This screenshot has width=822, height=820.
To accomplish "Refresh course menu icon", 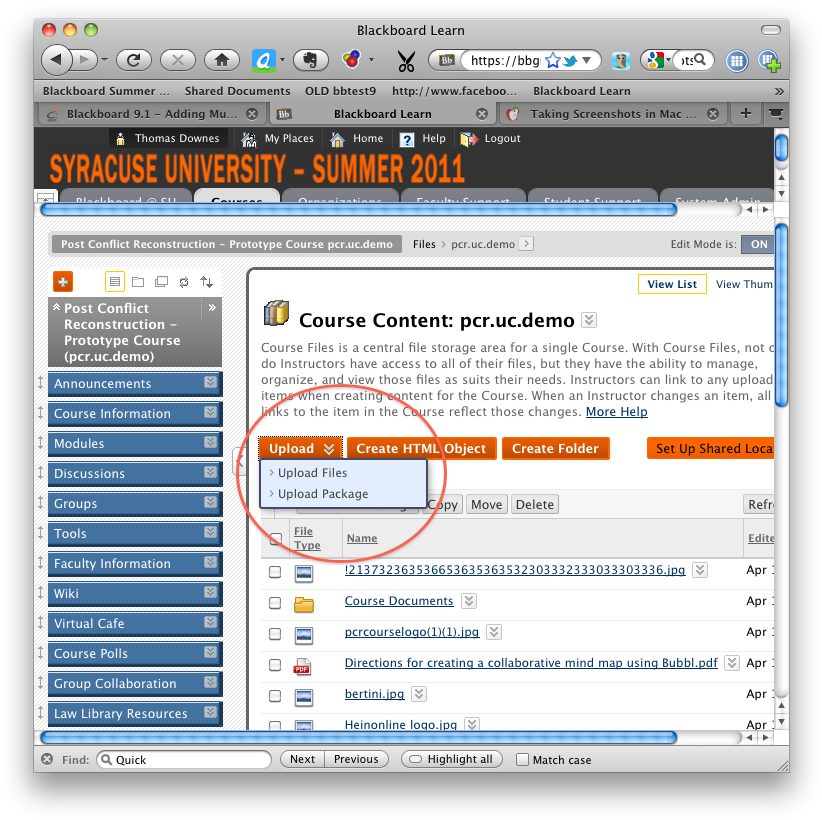I will point(184,282).
